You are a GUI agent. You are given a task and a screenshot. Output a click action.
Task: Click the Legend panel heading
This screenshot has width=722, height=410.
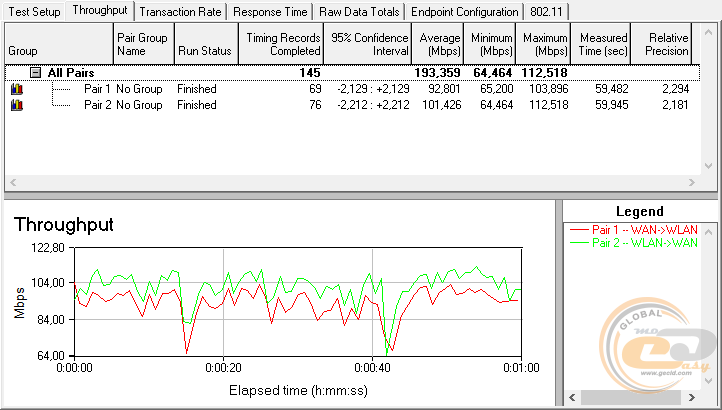640,211
